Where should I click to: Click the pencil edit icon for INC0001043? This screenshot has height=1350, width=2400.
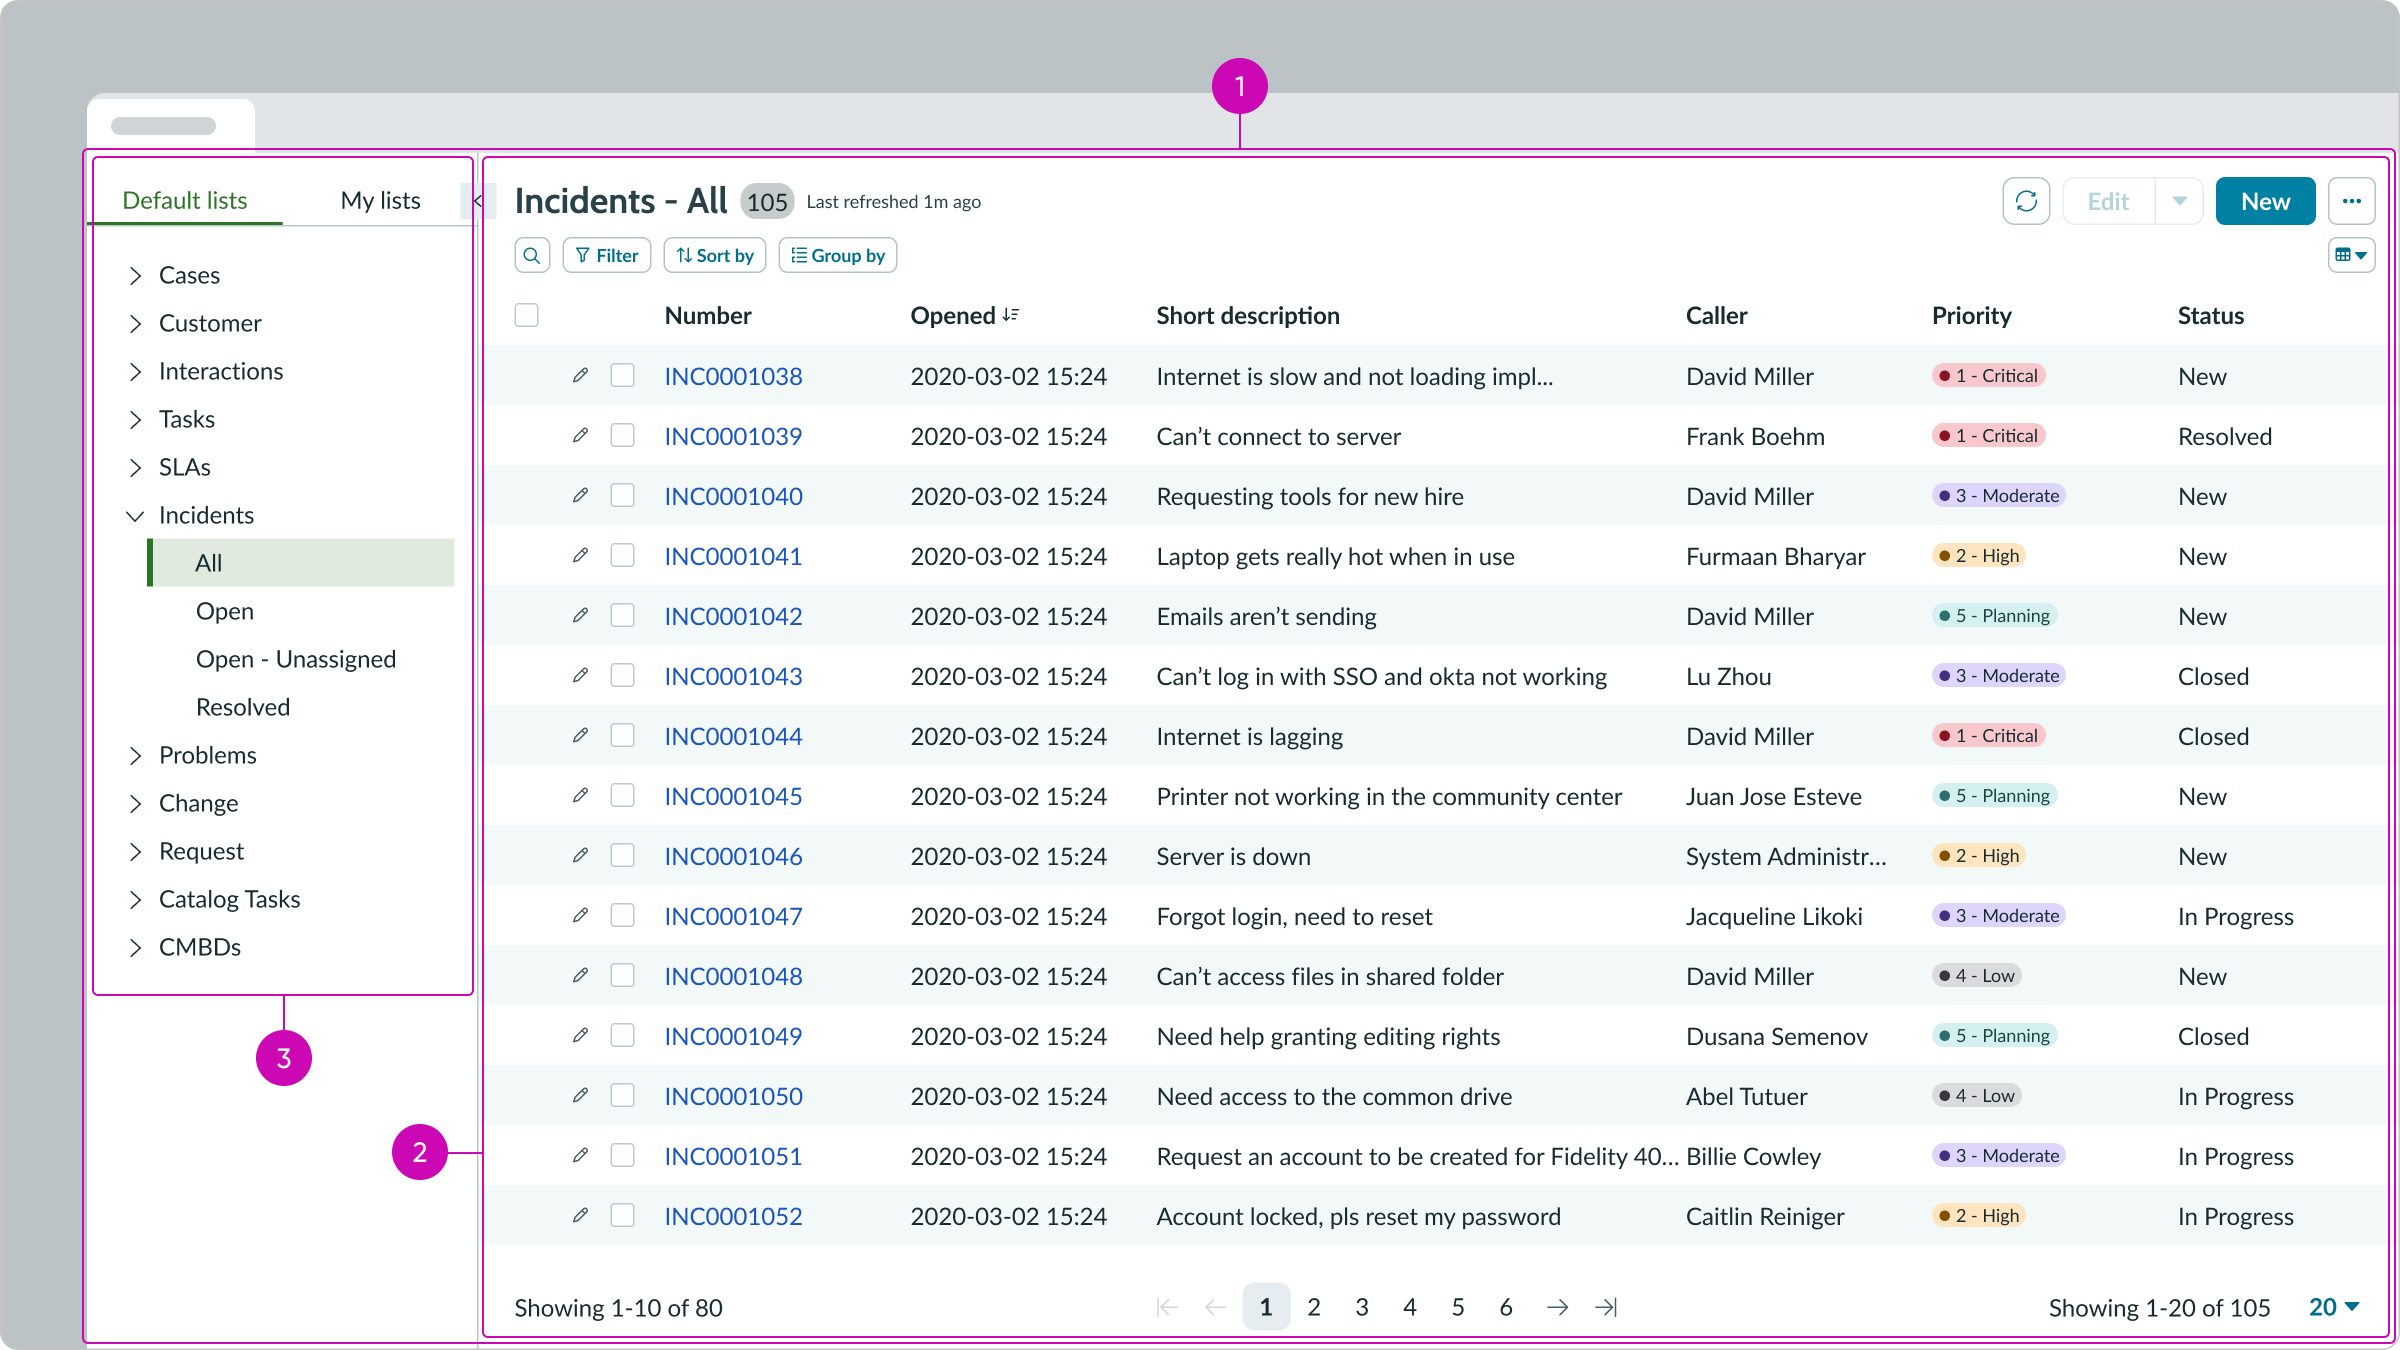coord(580,675)
